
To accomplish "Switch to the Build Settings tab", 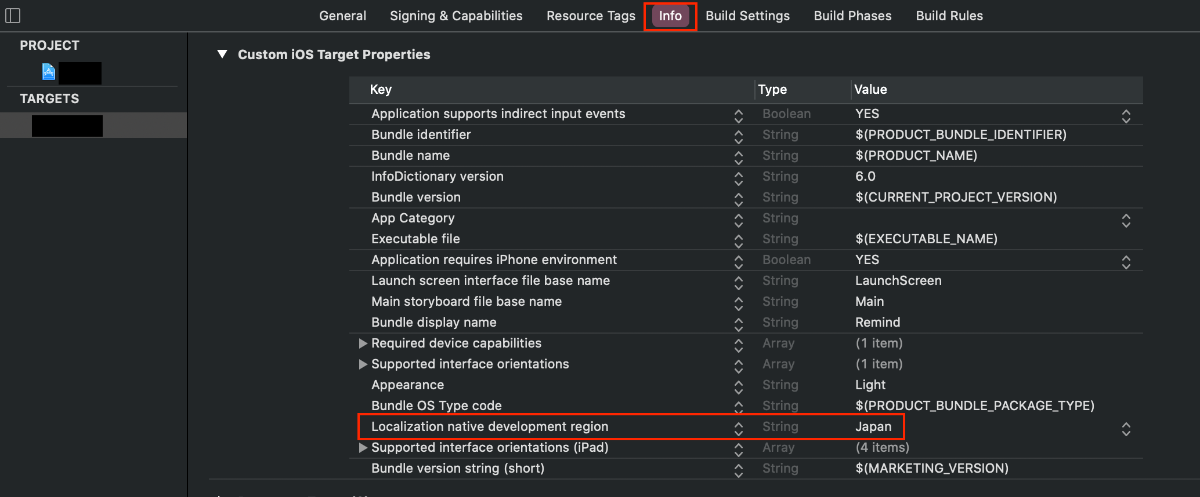I will coord(748,15).
